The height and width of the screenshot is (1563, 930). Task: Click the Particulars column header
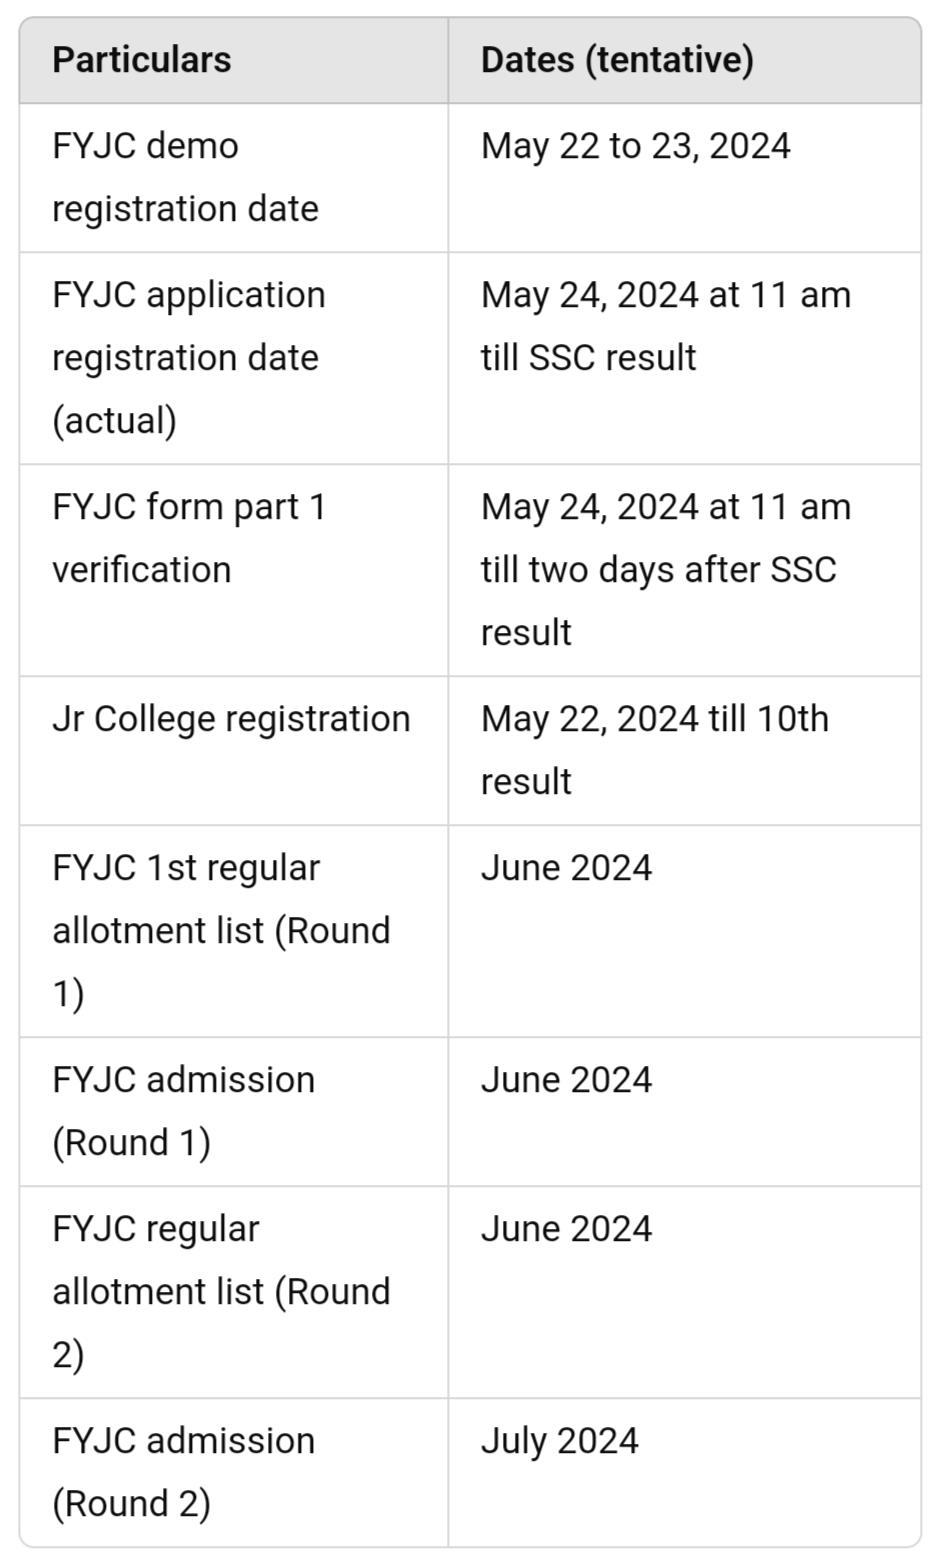click(142, 60)
